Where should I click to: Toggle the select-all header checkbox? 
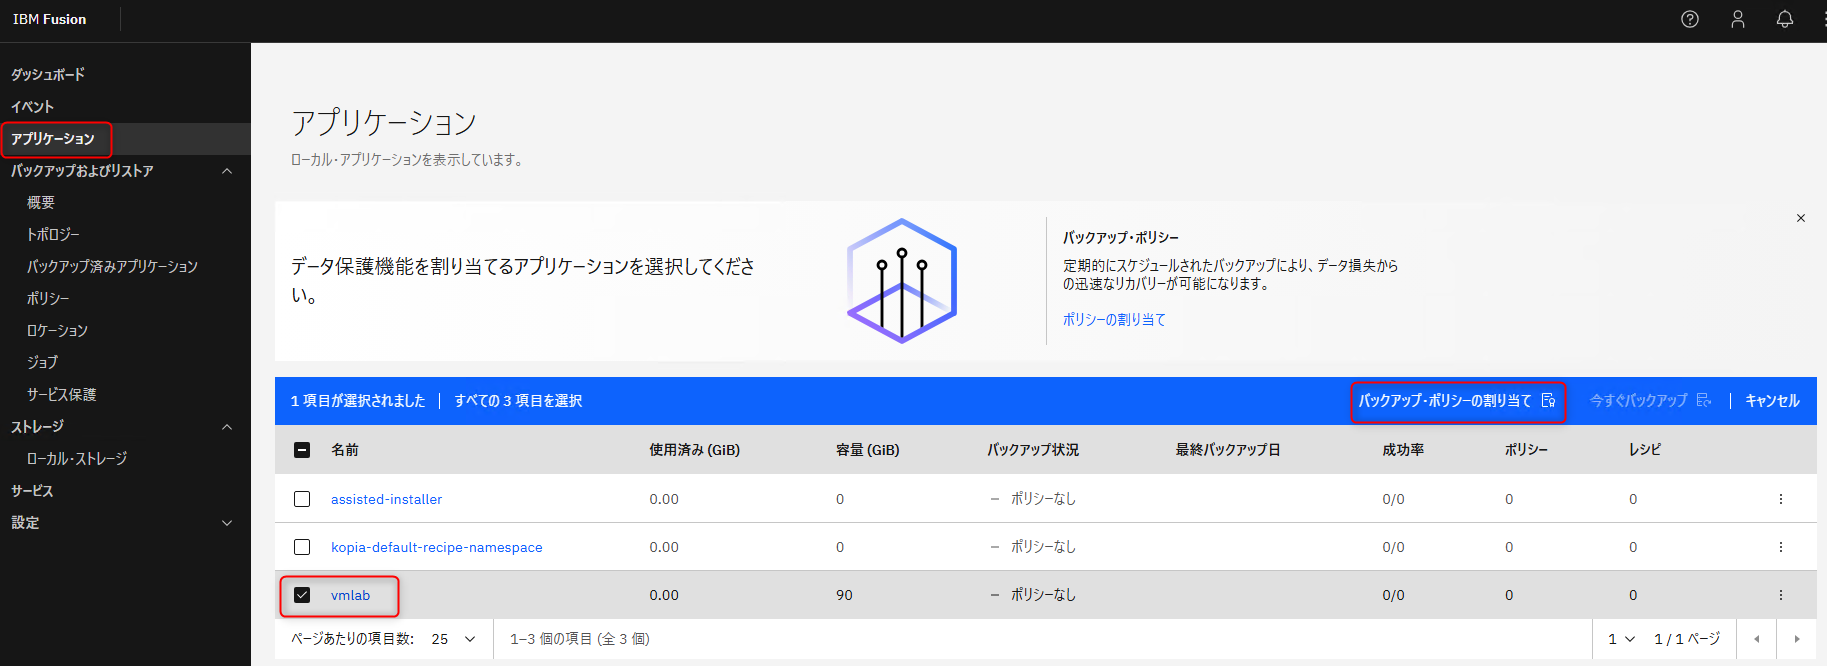point(302,450)
